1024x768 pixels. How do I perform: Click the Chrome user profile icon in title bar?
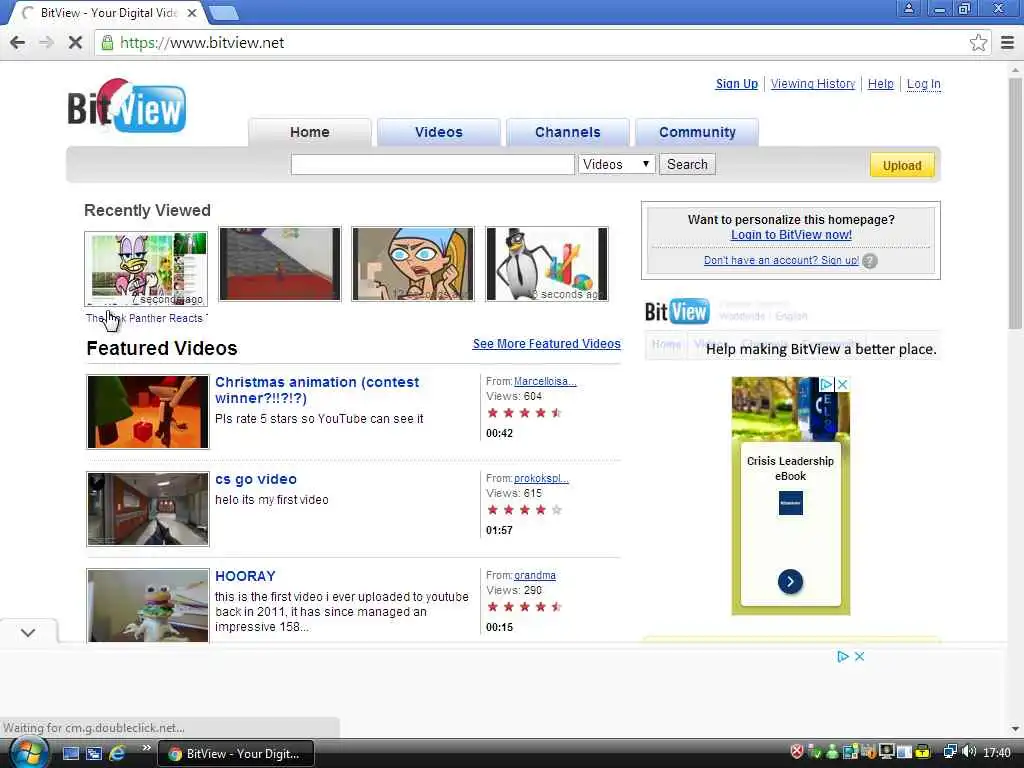tap(908, 8)
